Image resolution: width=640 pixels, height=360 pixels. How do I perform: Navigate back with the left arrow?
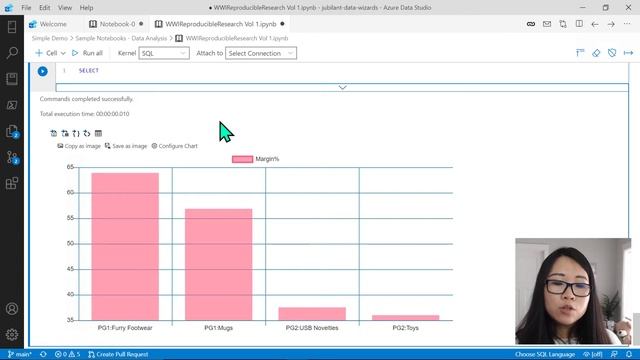(x=595, y=24)
